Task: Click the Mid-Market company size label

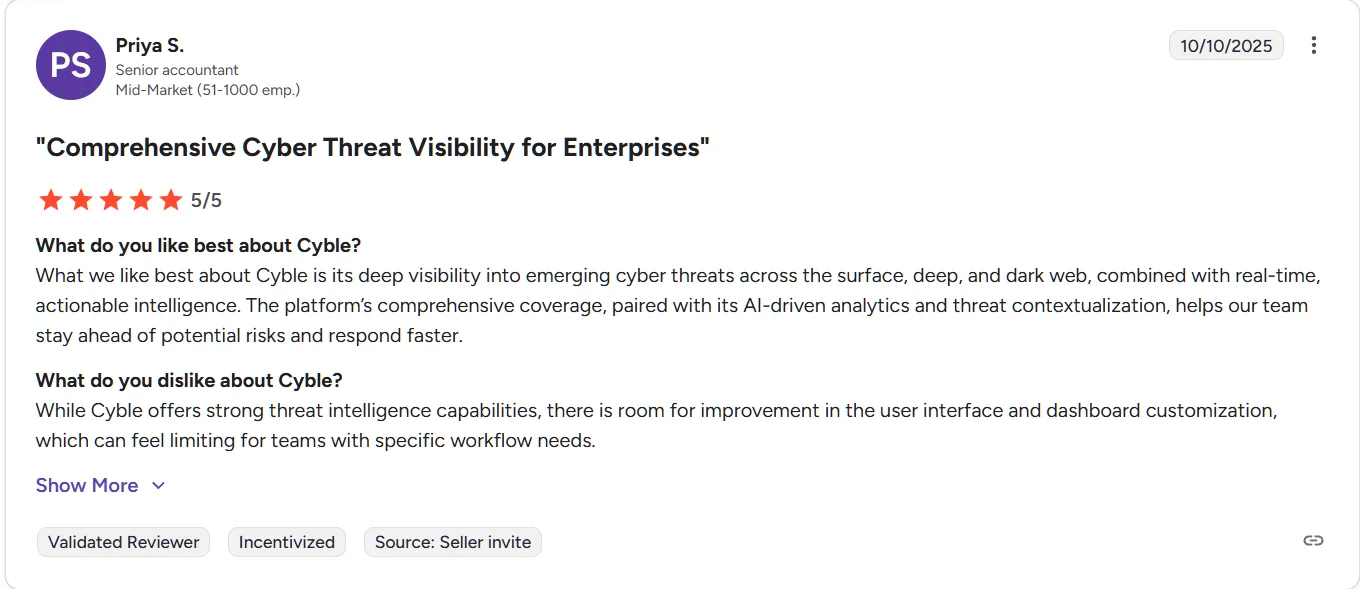Action: point(208,90)
